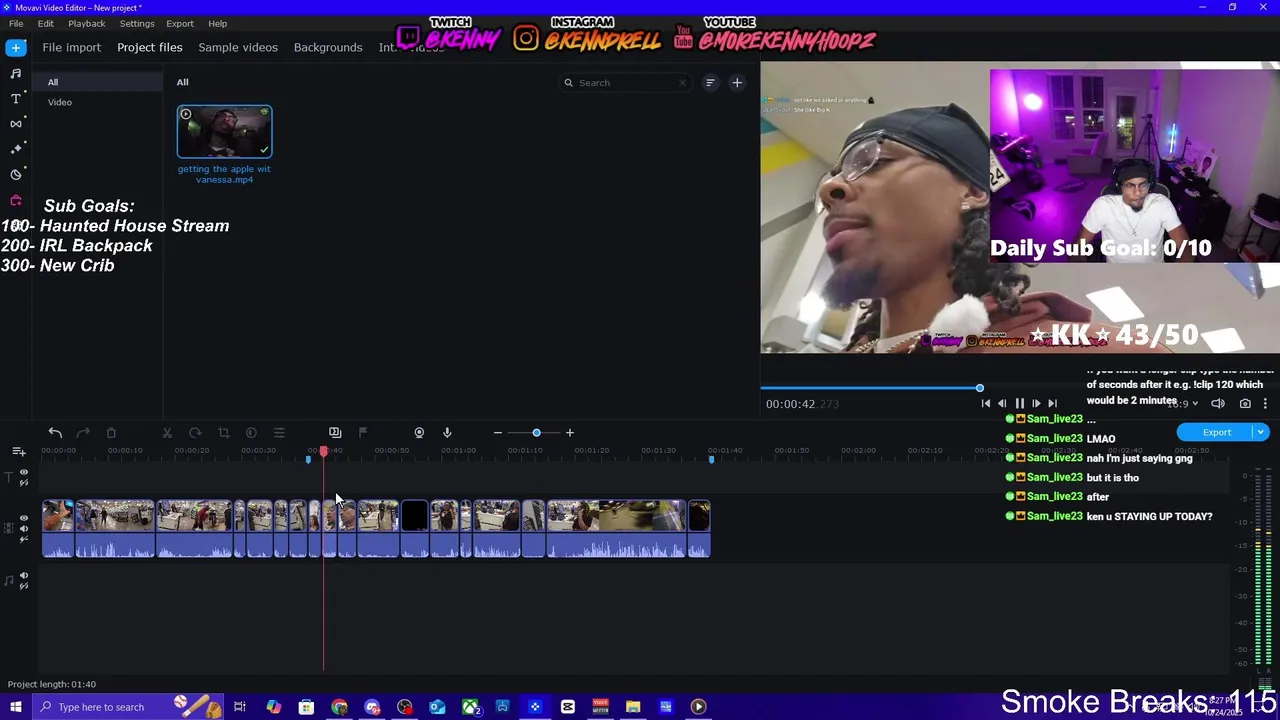Zoom out timeline with minus icon
This screenshot has width=1280, height=720.
point(498,433)
